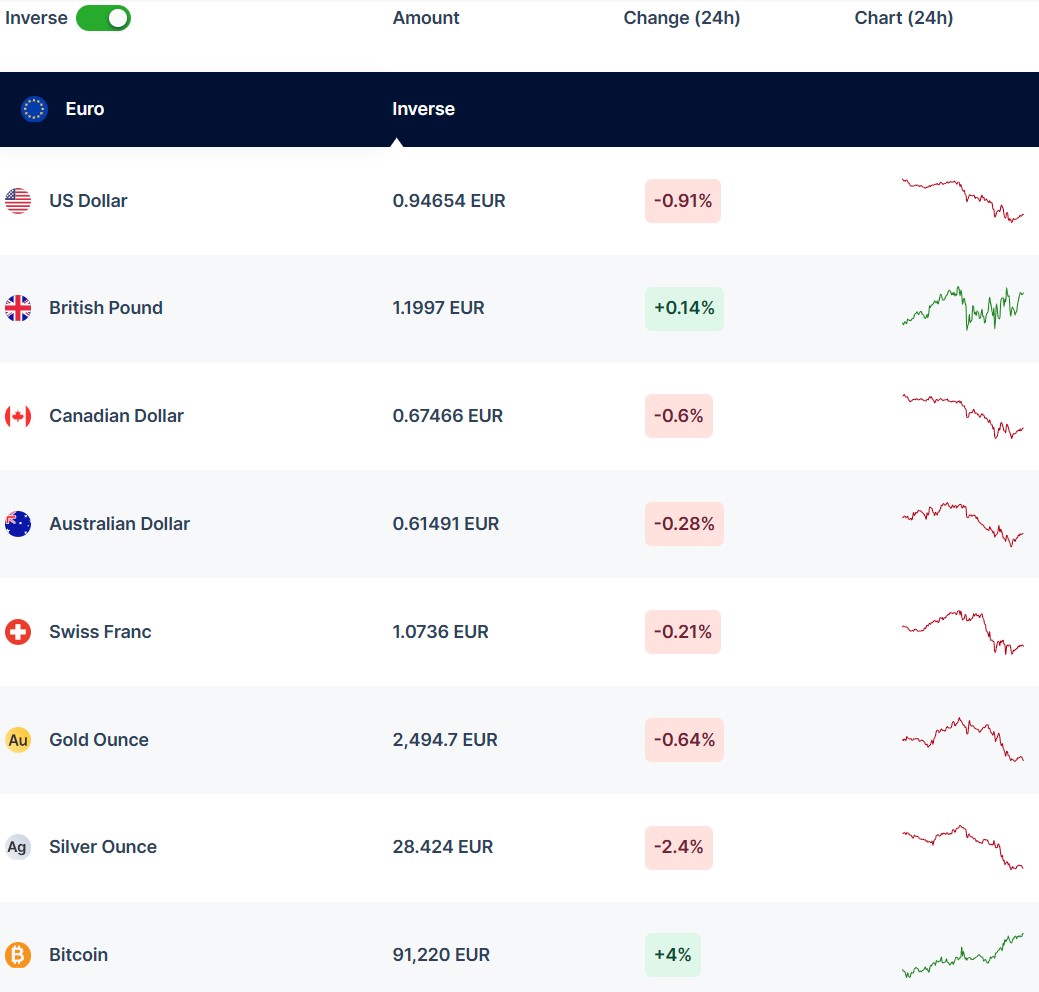This screenshot has height=992, width=1039.
Task: Click the Silver Ounce Ag icon
Action: point(18,847)
